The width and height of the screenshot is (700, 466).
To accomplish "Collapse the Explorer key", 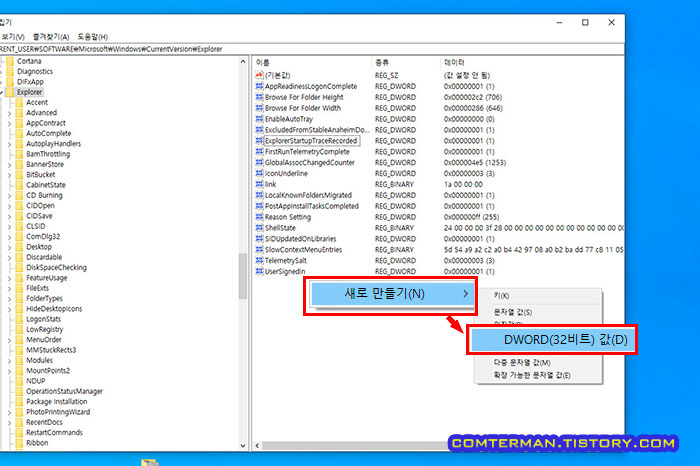I will pos(1,92).
